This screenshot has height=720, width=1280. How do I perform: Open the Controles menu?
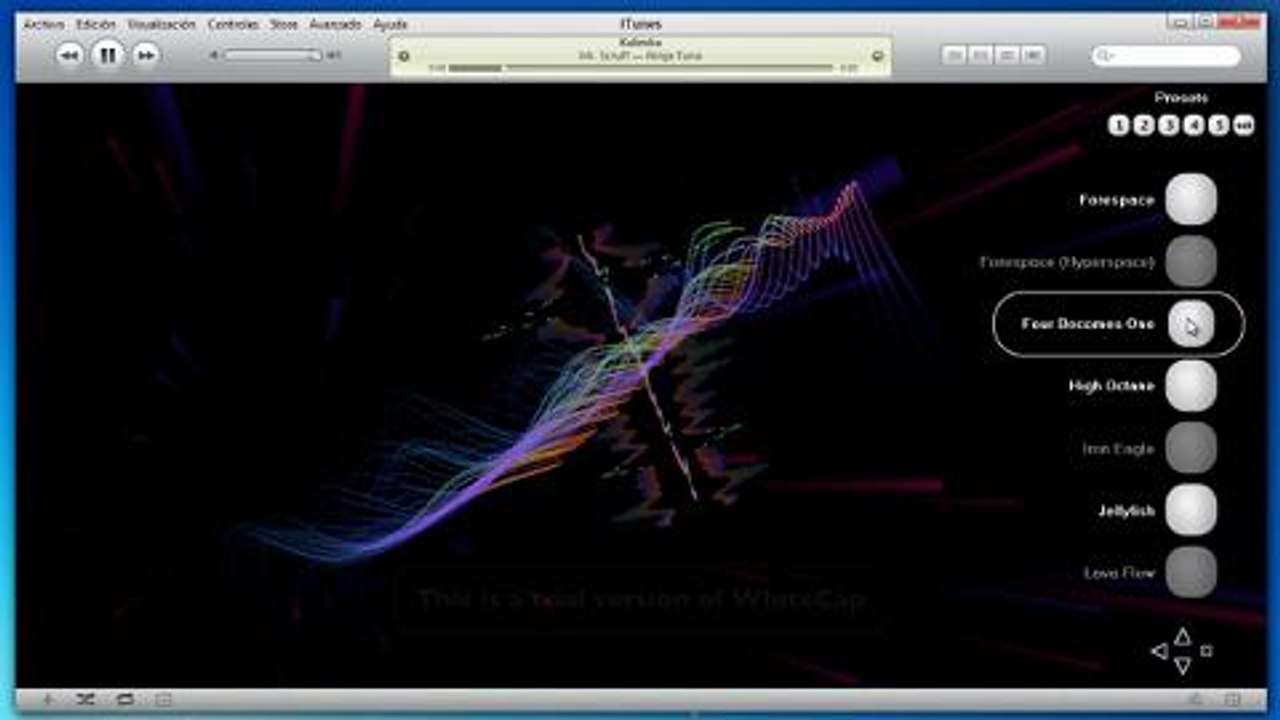(x=233, y=24)
